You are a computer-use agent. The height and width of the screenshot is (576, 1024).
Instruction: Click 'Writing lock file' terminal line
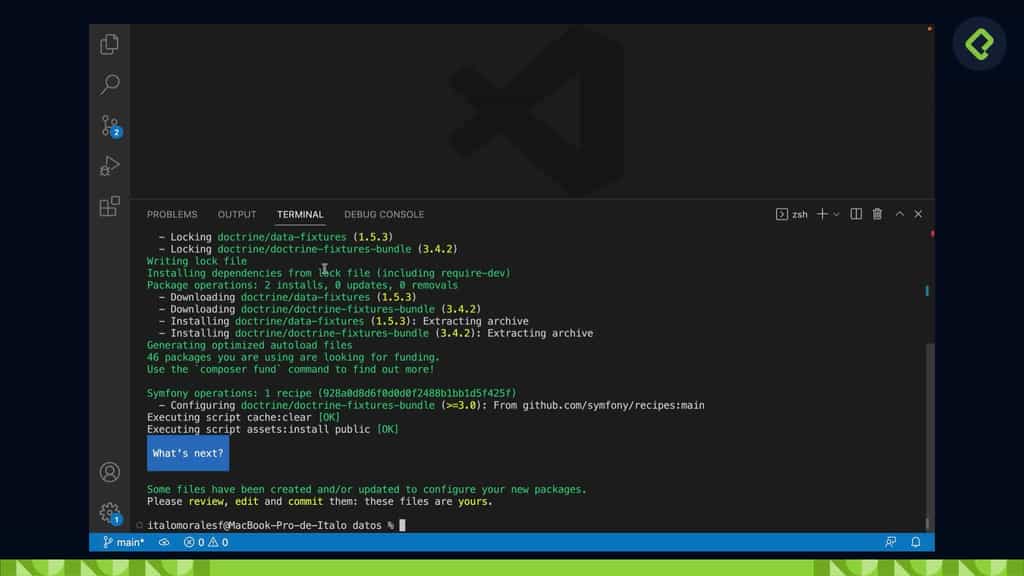pos(197,261)
